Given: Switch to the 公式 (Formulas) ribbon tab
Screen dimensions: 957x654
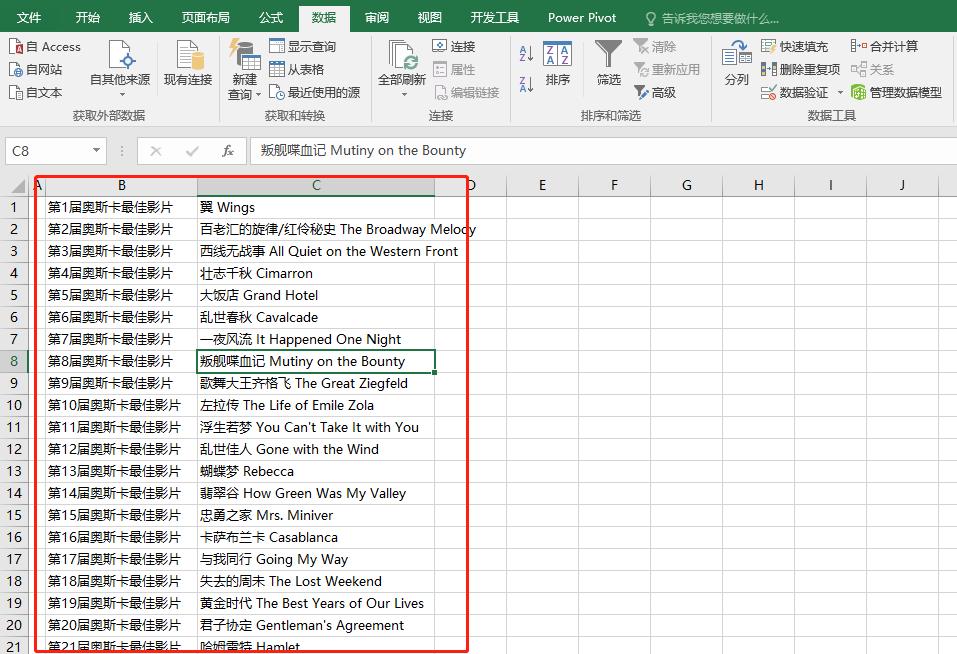Looking at the screenshot, I should [271, 17].
